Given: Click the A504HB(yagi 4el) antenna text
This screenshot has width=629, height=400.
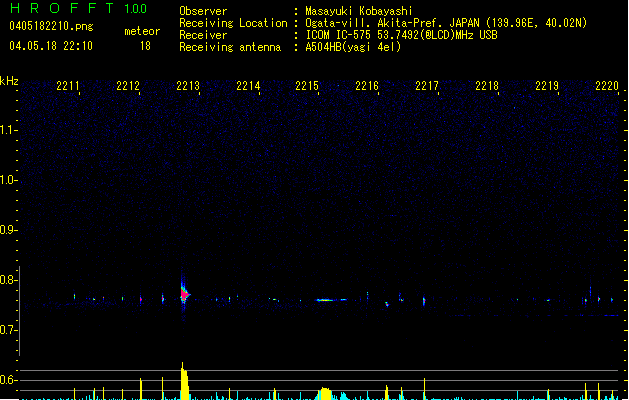Looking at the screenshot, I should pyautogui.click(x=353, y=47).
